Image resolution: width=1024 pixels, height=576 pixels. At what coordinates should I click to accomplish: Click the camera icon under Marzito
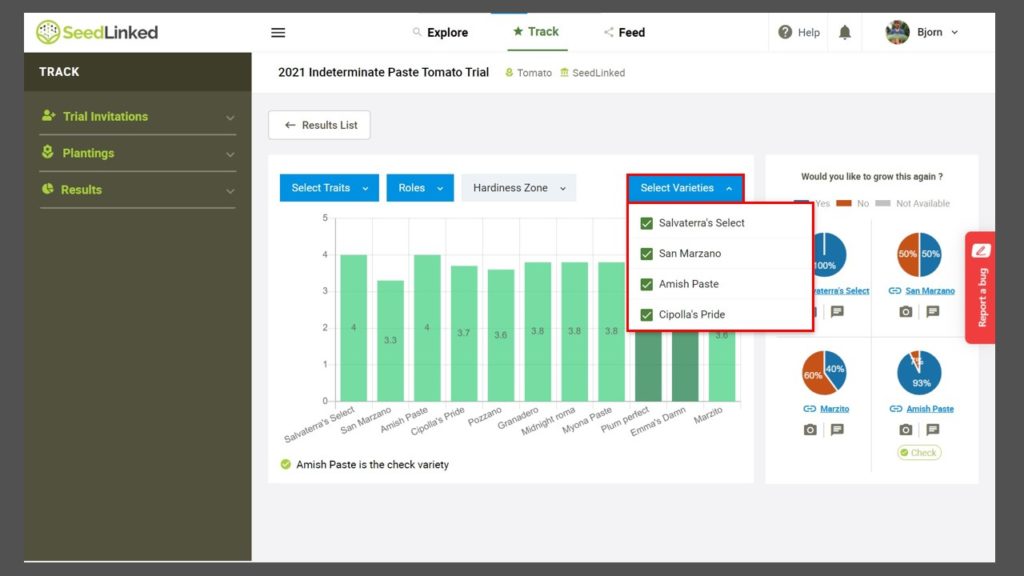coord(810,429)
